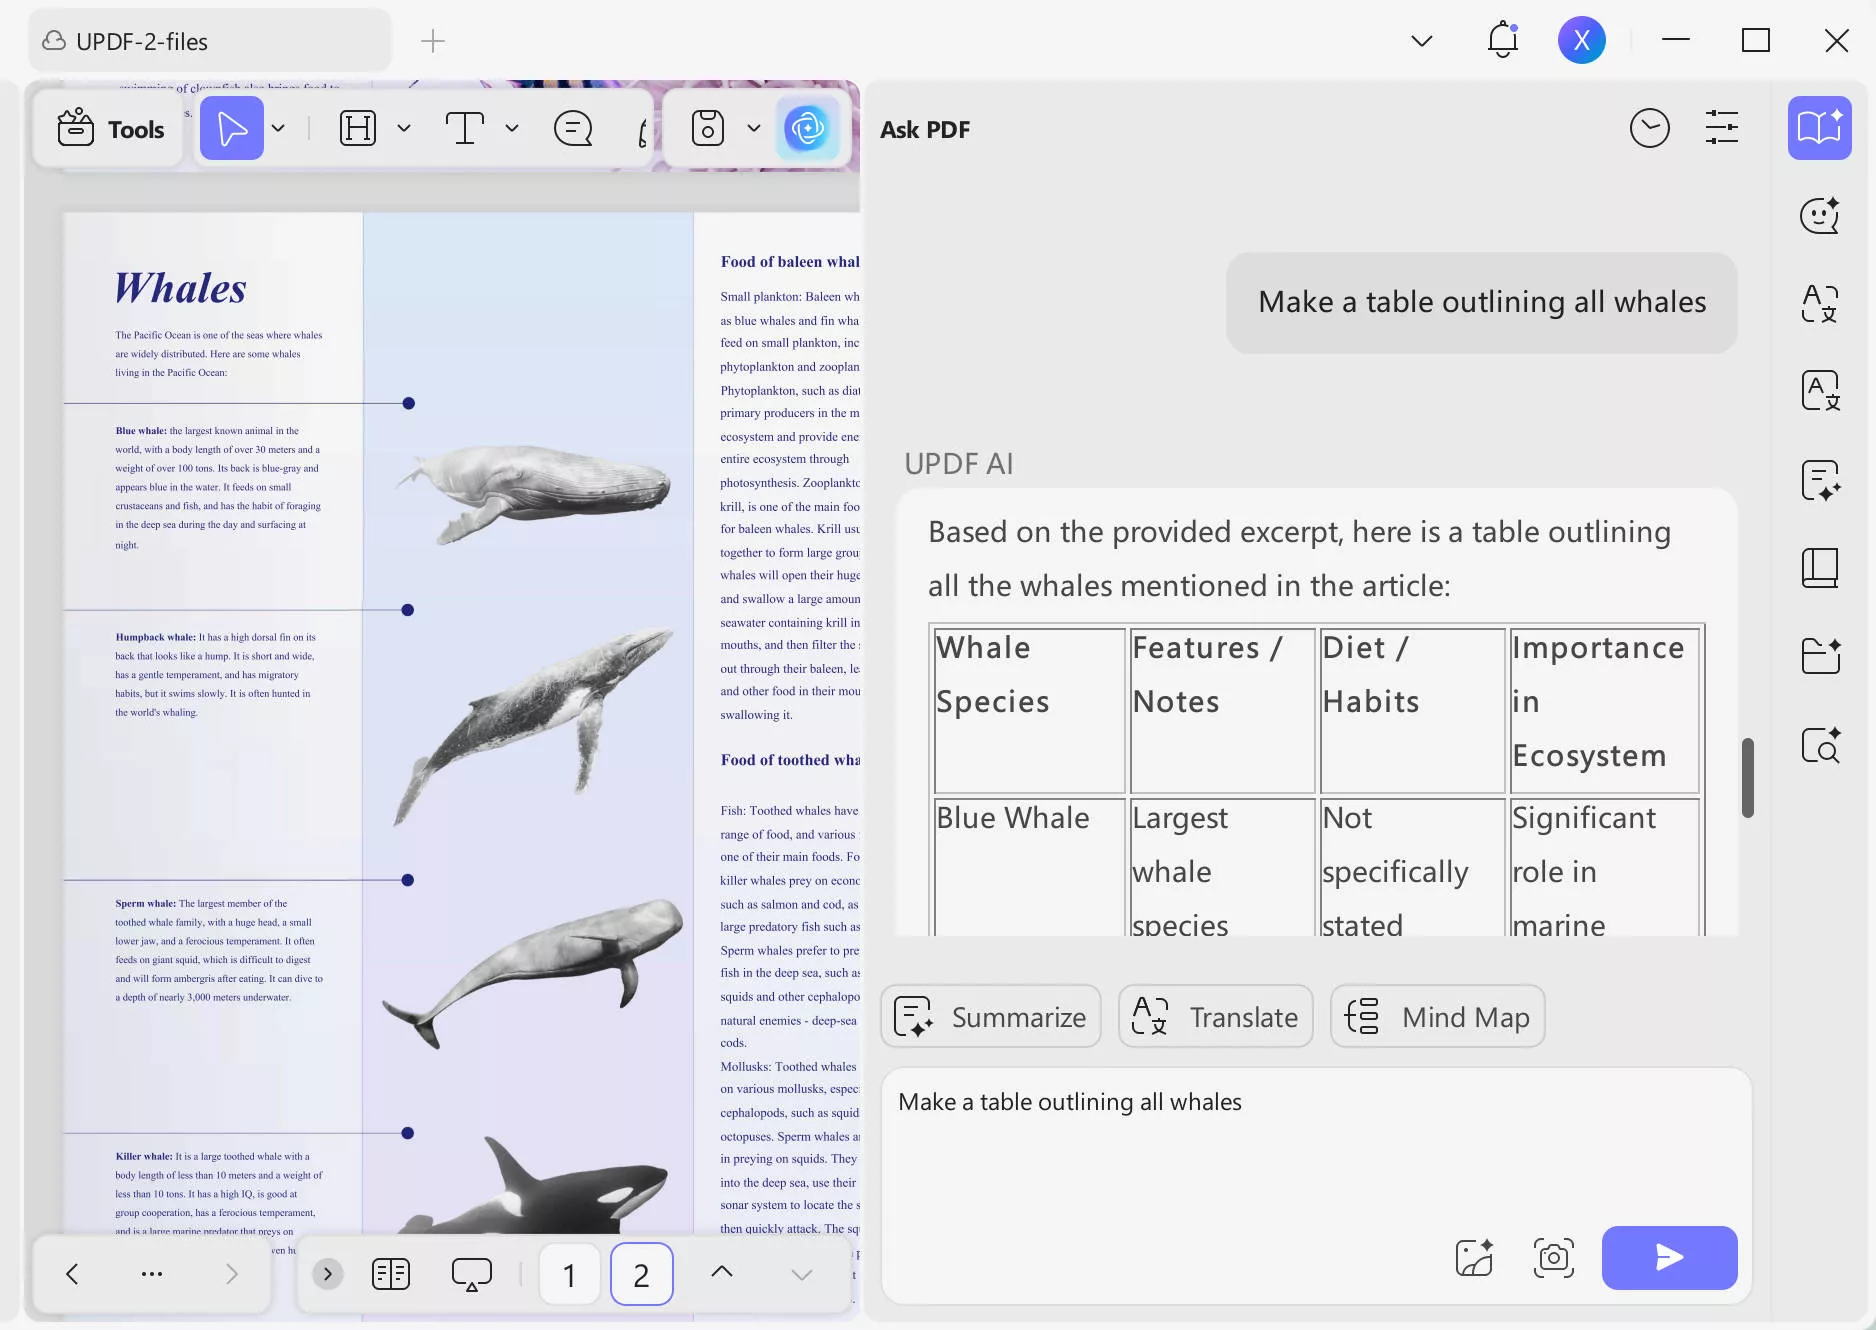Open the Tools menu button

coord(110,129)
